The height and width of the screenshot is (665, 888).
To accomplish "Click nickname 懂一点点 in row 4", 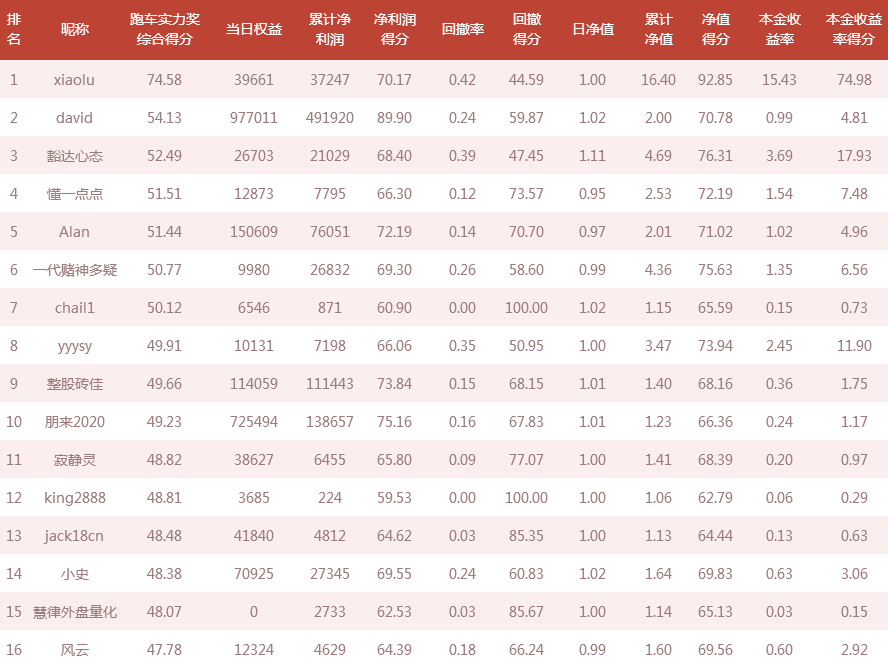I will (x=75, y=194).
